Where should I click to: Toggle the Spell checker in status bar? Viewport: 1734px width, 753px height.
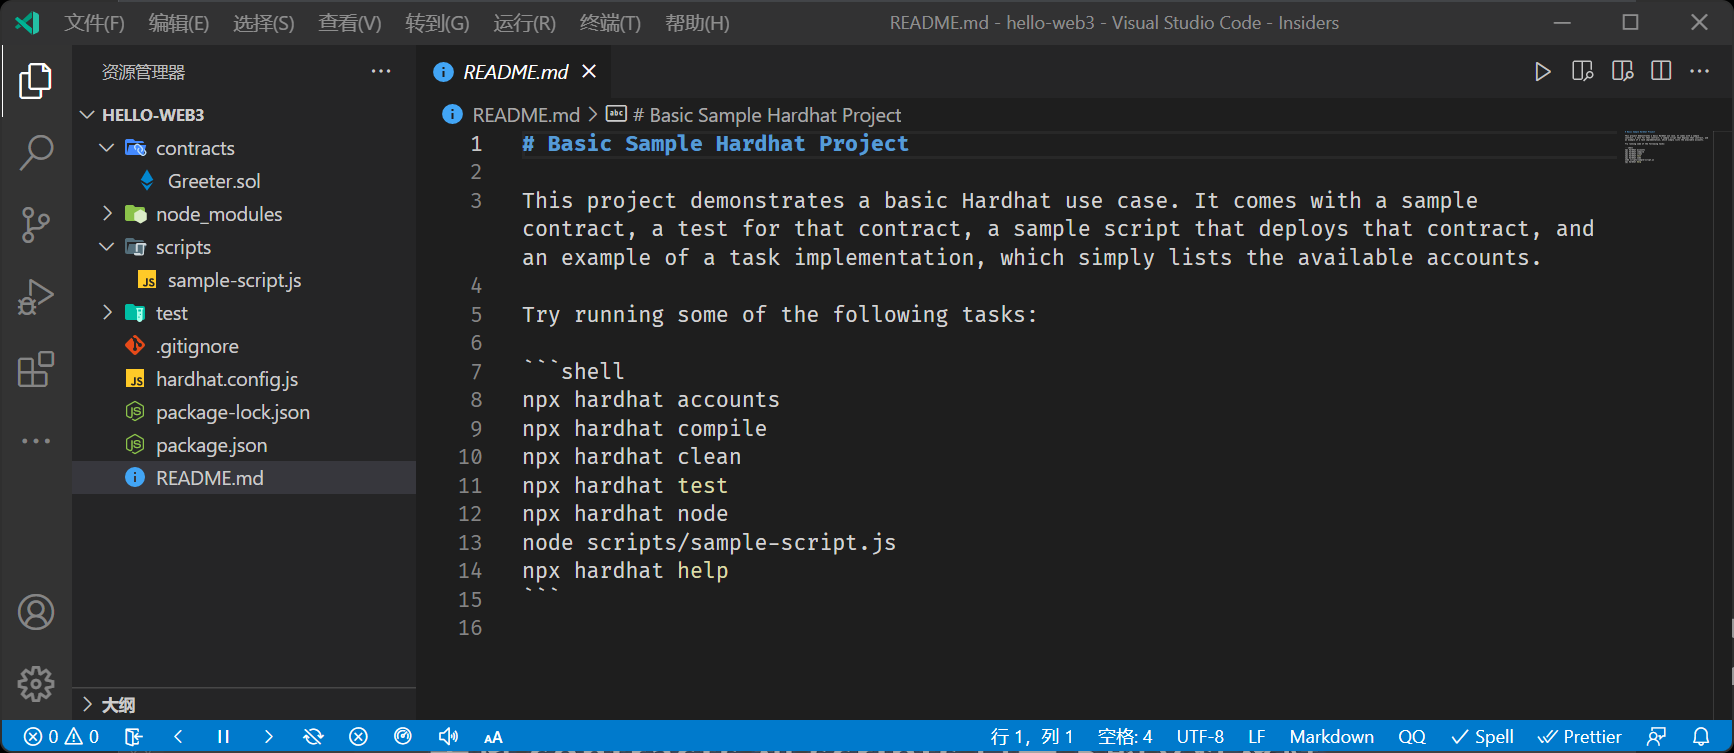pyautogui.click(x=1482, y=737)
